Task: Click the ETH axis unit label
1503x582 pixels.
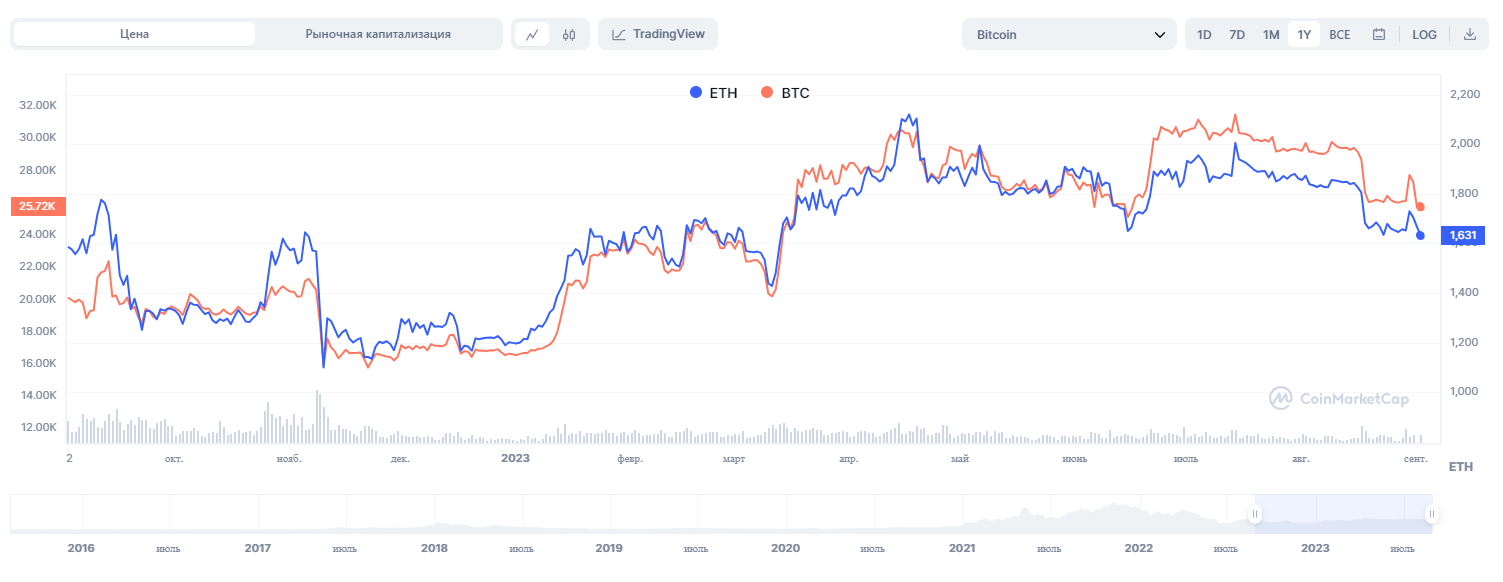Action: coord(1461,467)
